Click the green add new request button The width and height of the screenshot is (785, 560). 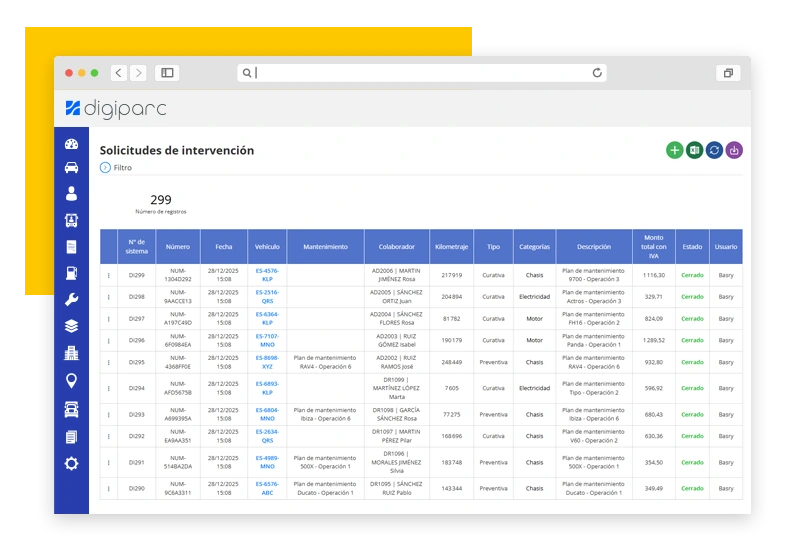[x=675, y=150]
